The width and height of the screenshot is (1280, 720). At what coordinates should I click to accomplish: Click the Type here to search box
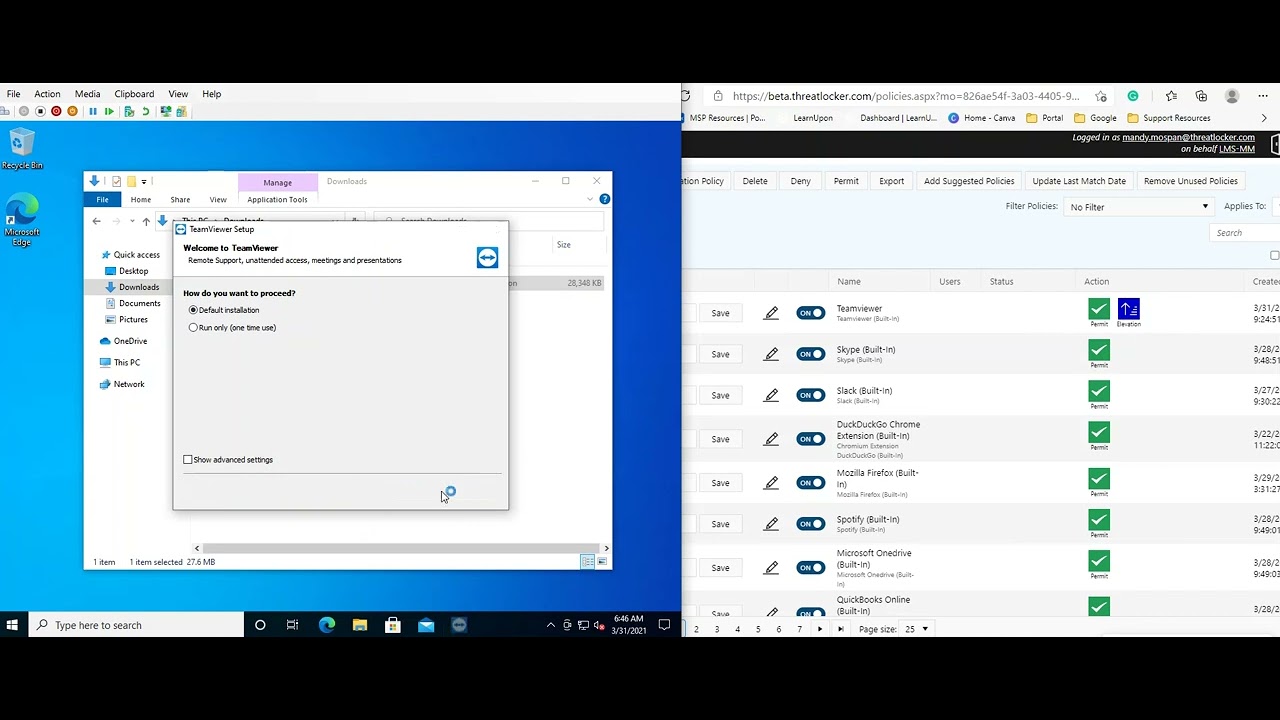pos(136,625)
